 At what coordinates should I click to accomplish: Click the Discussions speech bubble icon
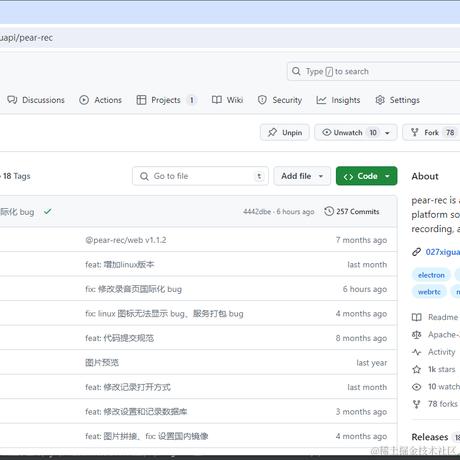tap(12, 100)
